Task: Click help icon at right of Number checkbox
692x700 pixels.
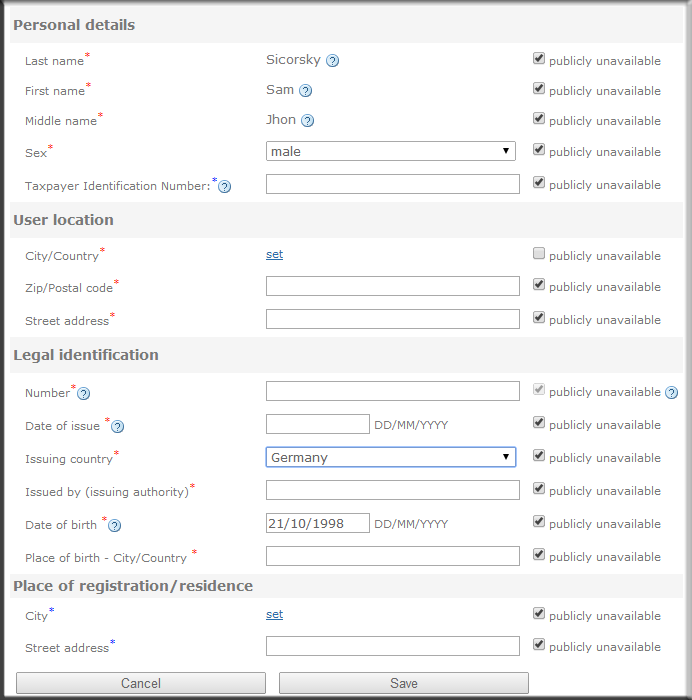Action: pyautogui.click(x=672, y=393)
